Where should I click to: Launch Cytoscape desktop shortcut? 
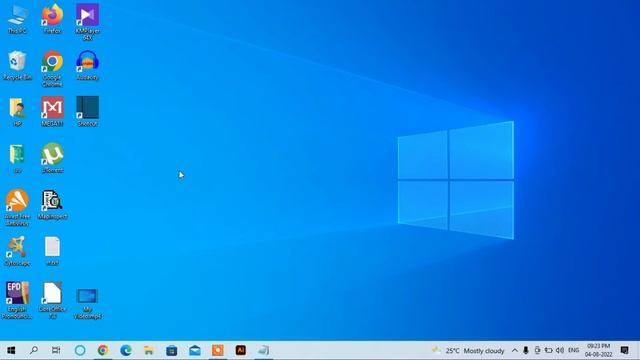point(17,251)
